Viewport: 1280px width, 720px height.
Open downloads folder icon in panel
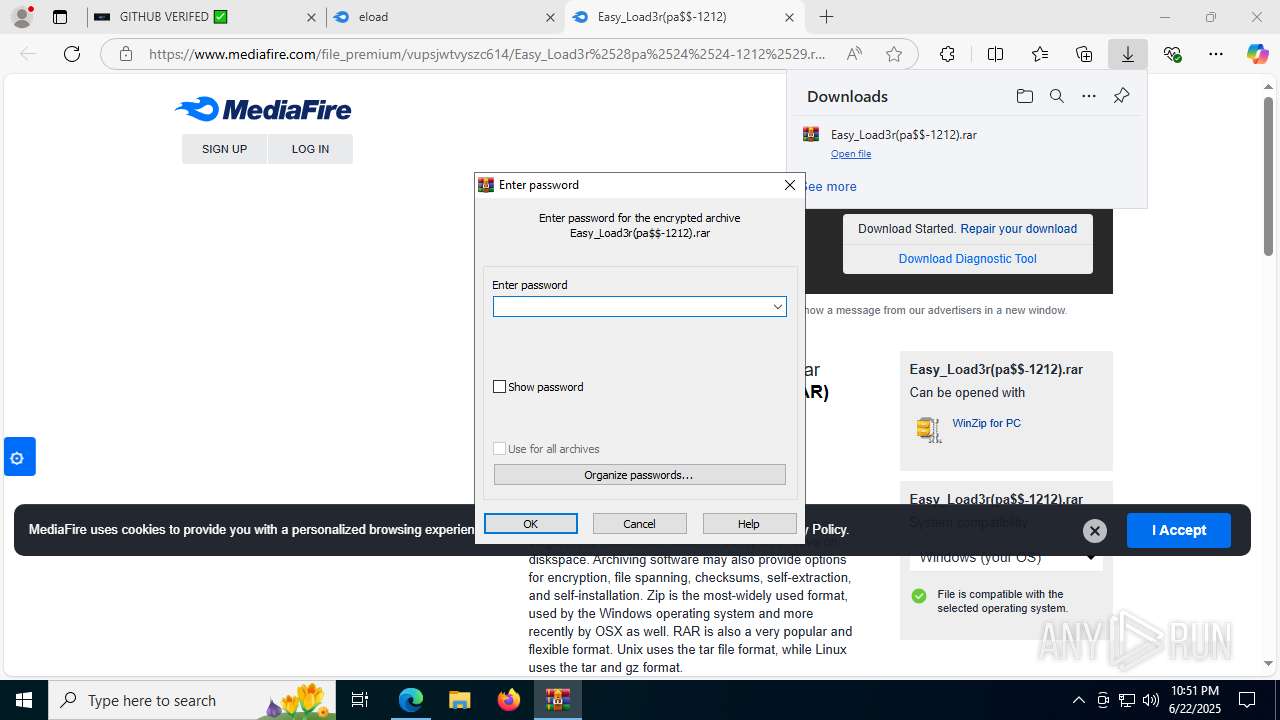click(x=1025, y=96)
